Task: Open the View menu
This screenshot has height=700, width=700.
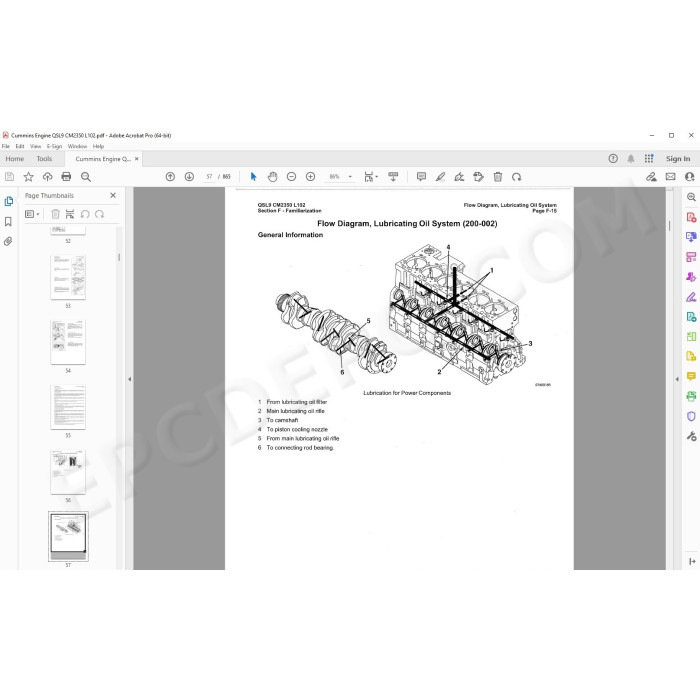Action: tap(35, 146)
